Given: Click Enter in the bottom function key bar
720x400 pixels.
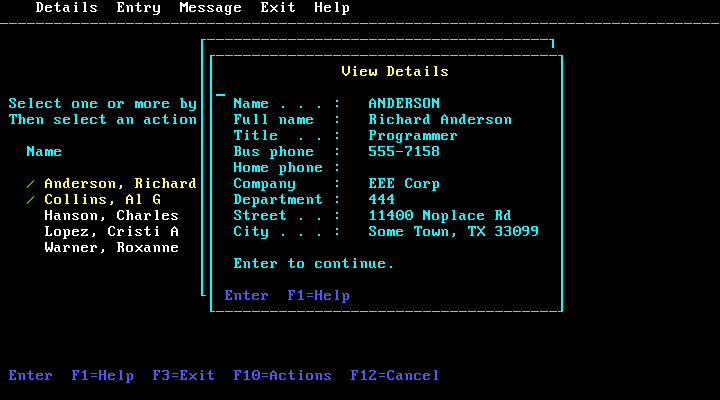Looking at the screenshot, I should pos(30,376).
